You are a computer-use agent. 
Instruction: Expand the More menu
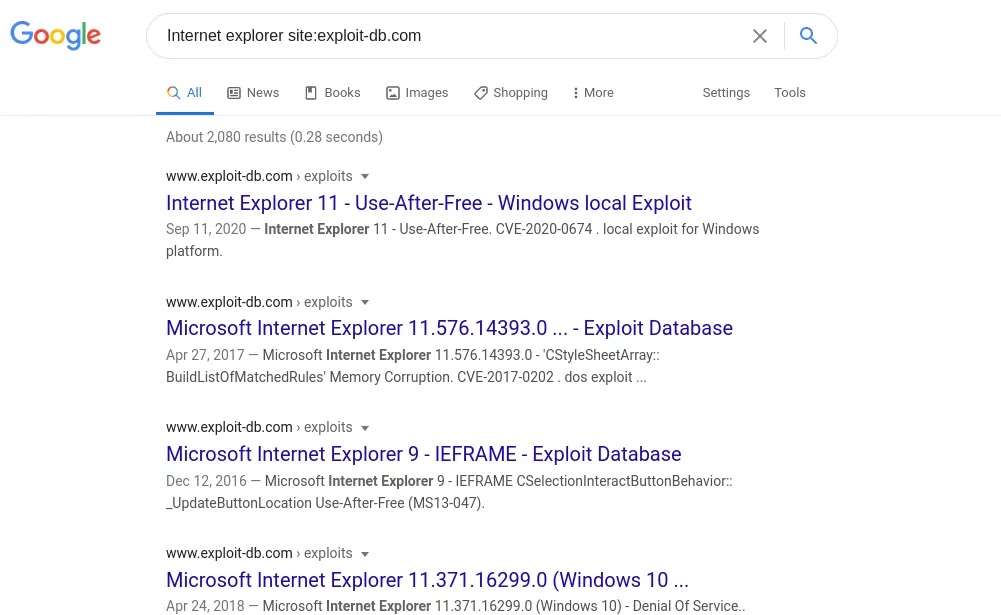[593, 93]
